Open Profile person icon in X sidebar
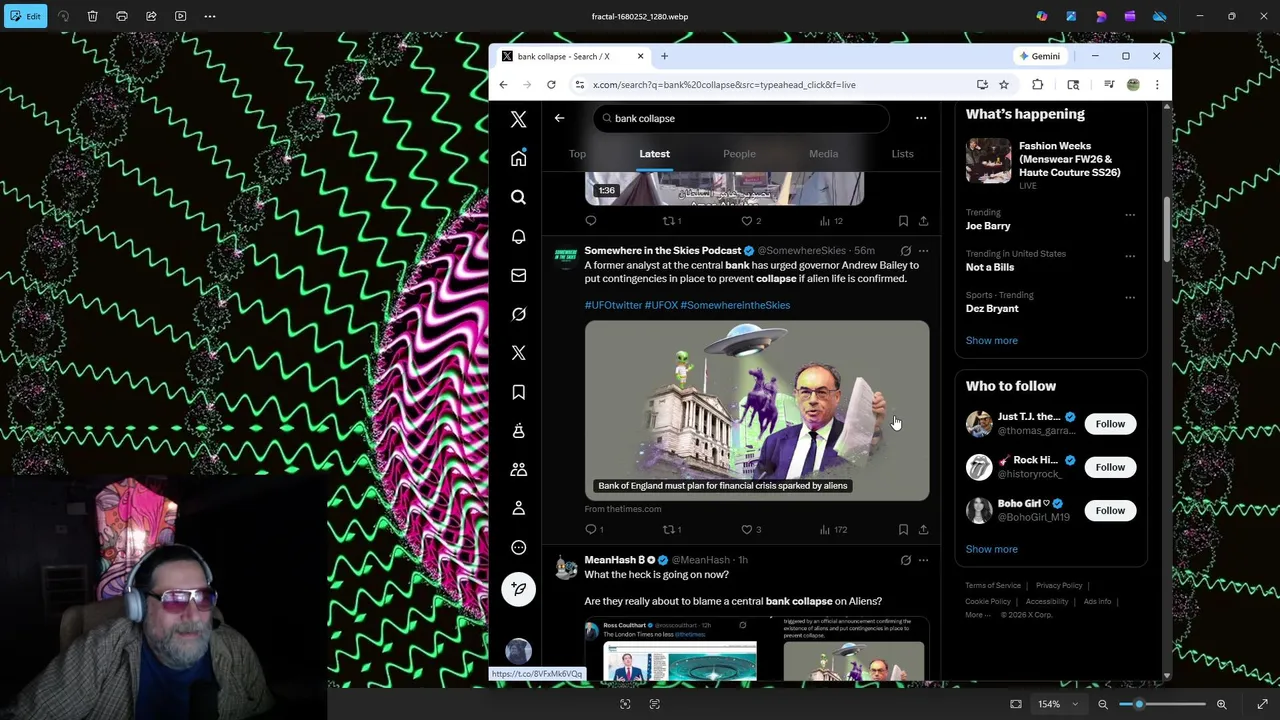This screenshot has width=1280, height=720. coord(518,508)
